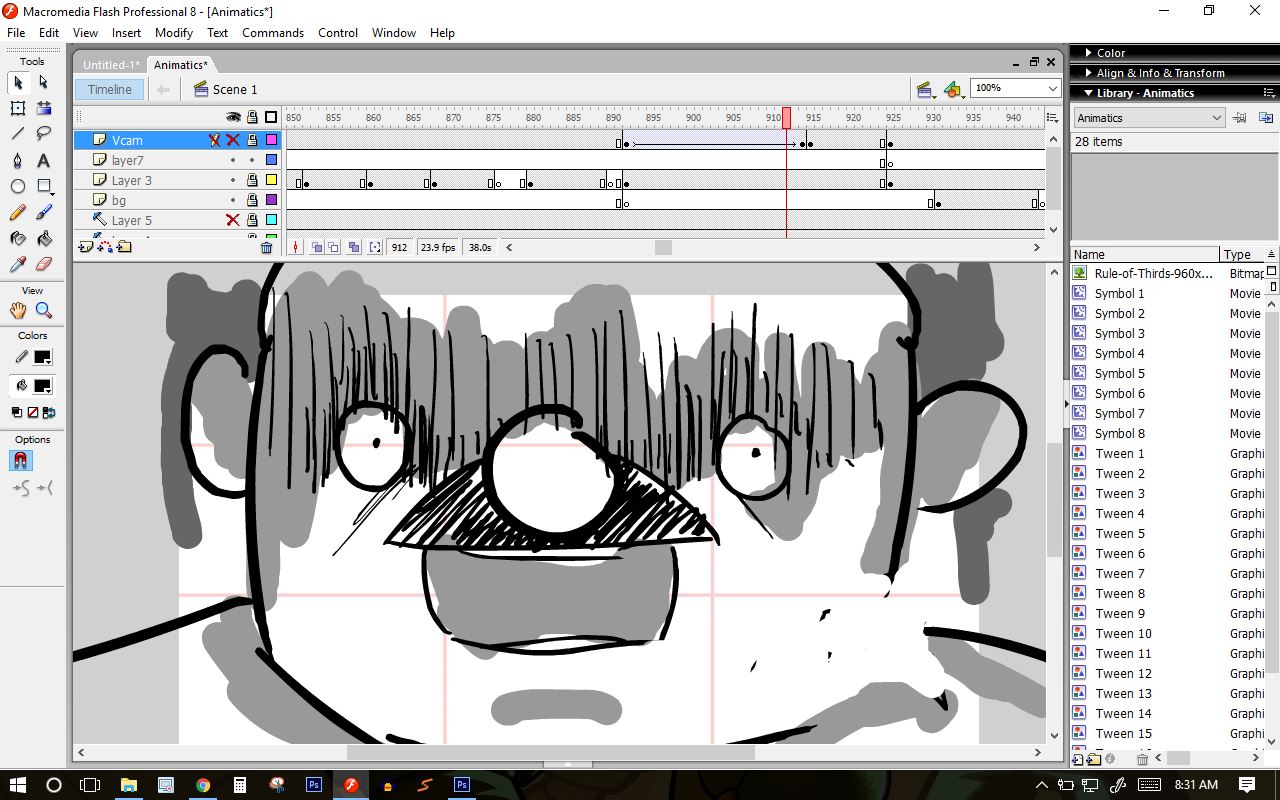Click Insert Layer Folder icon
1280x800 pixels.
pyautogui.click(x=124, y=247)
